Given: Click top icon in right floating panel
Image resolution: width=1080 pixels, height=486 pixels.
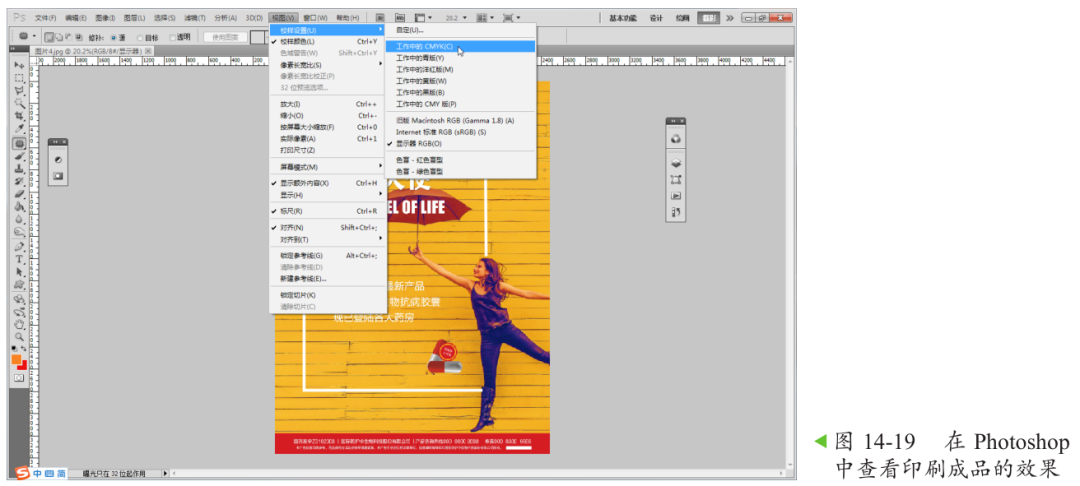Looking at the screenshot, I should [676, 139].
